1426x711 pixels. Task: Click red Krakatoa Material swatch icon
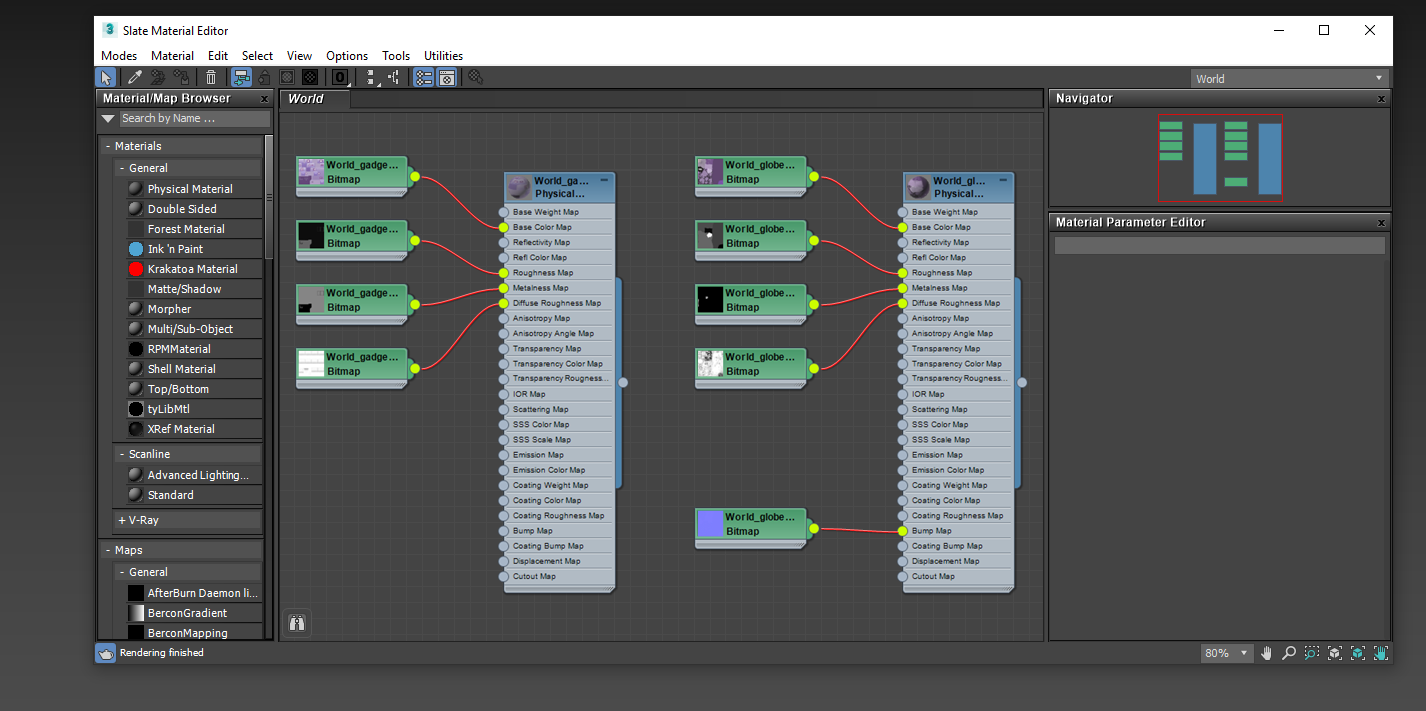[x=136, y=269]
